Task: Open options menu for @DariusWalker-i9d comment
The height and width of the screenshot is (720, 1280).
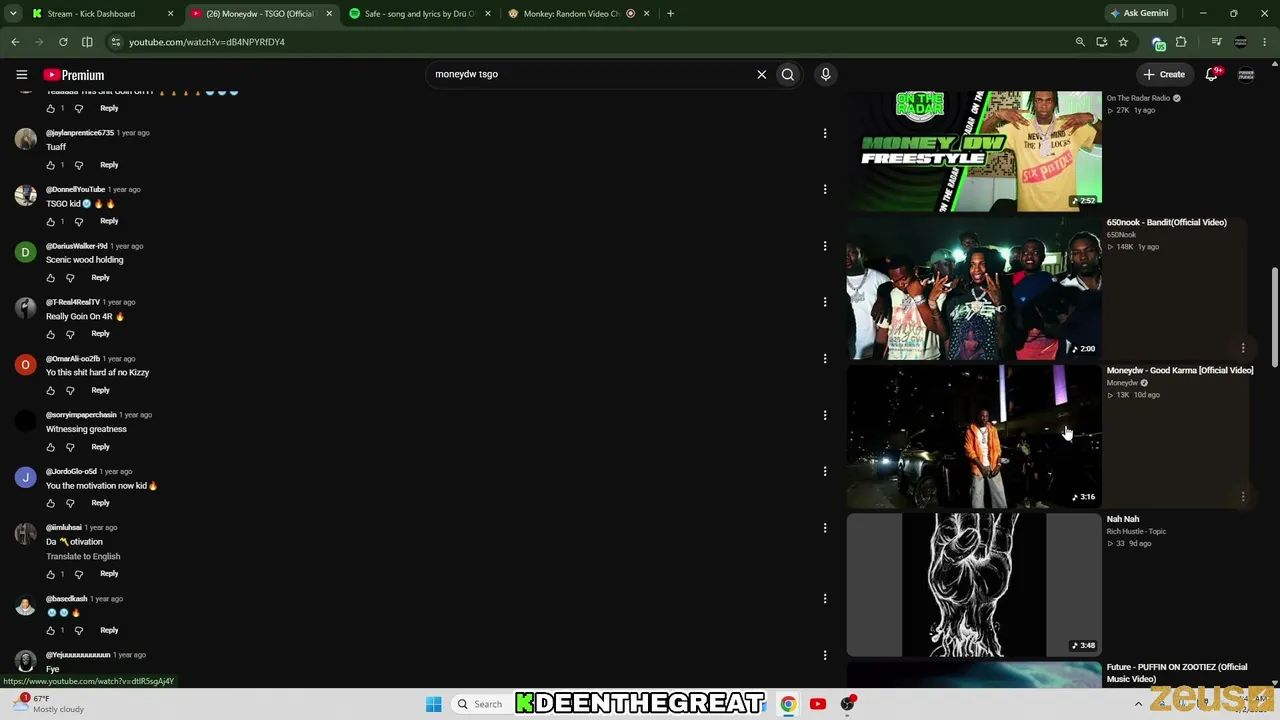Action: coord(825,246)
